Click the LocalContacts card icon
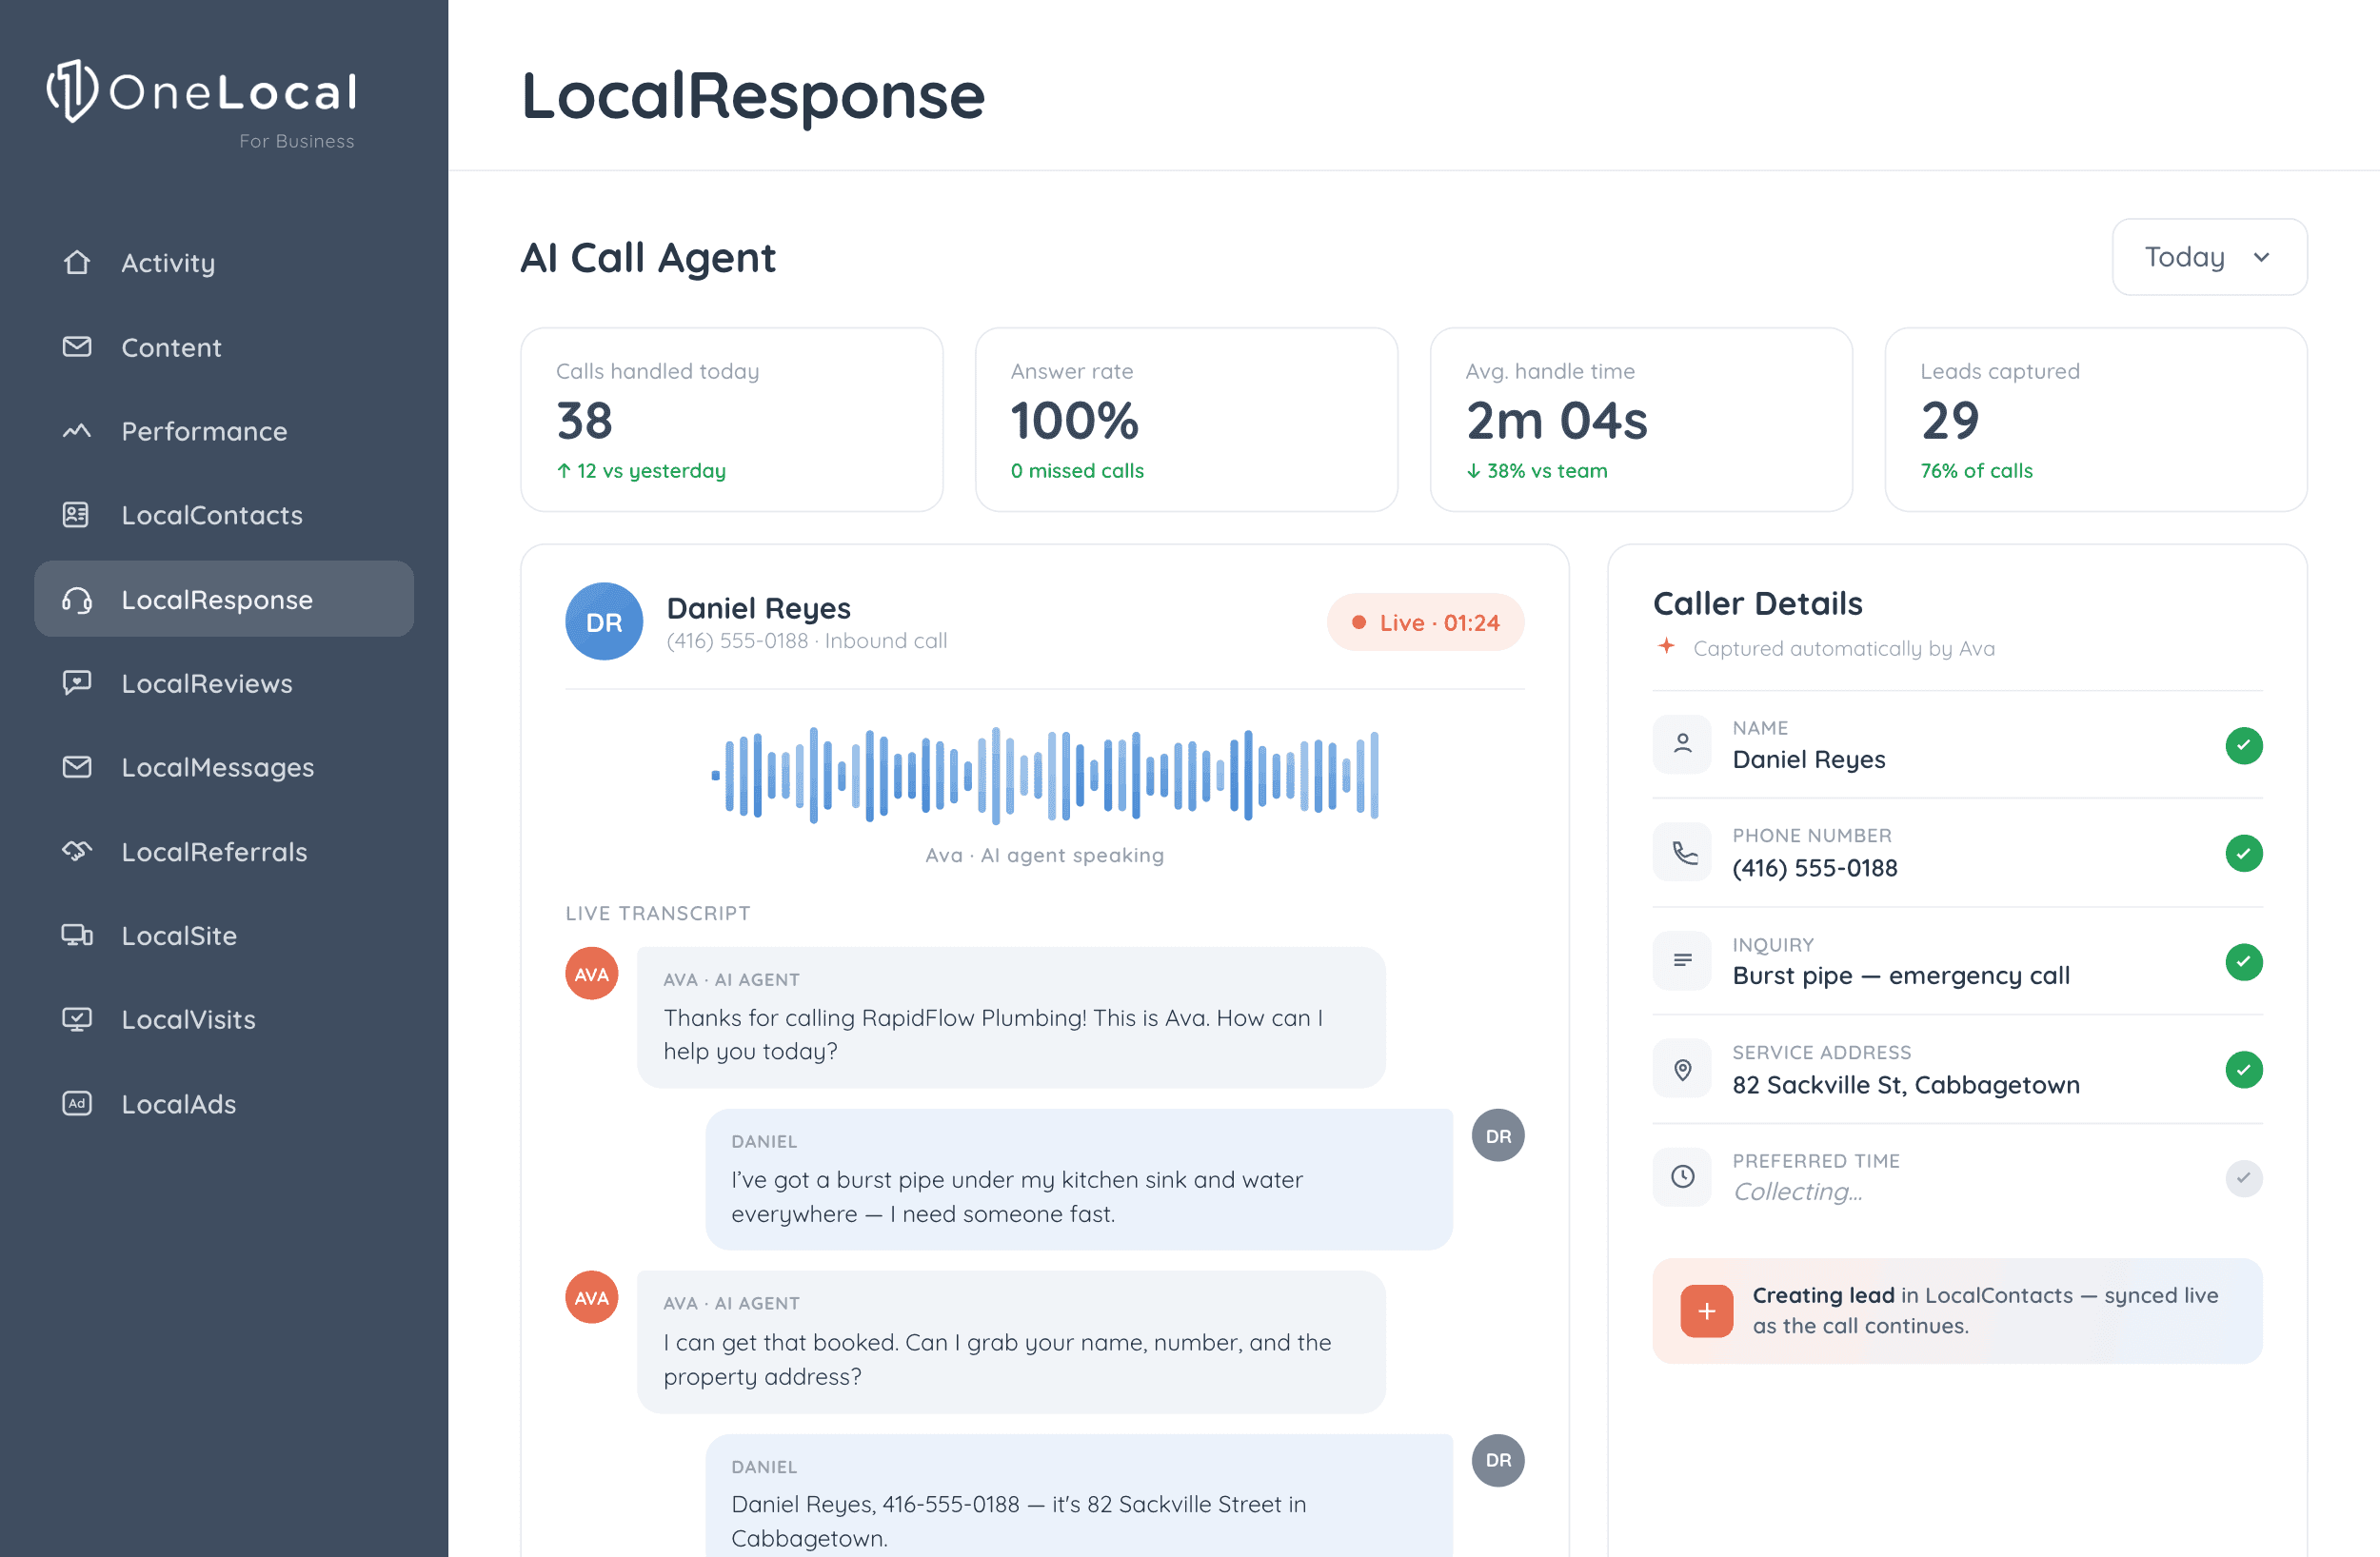The height and width of the screenshot is (1557, 2380). pos(77,515)
